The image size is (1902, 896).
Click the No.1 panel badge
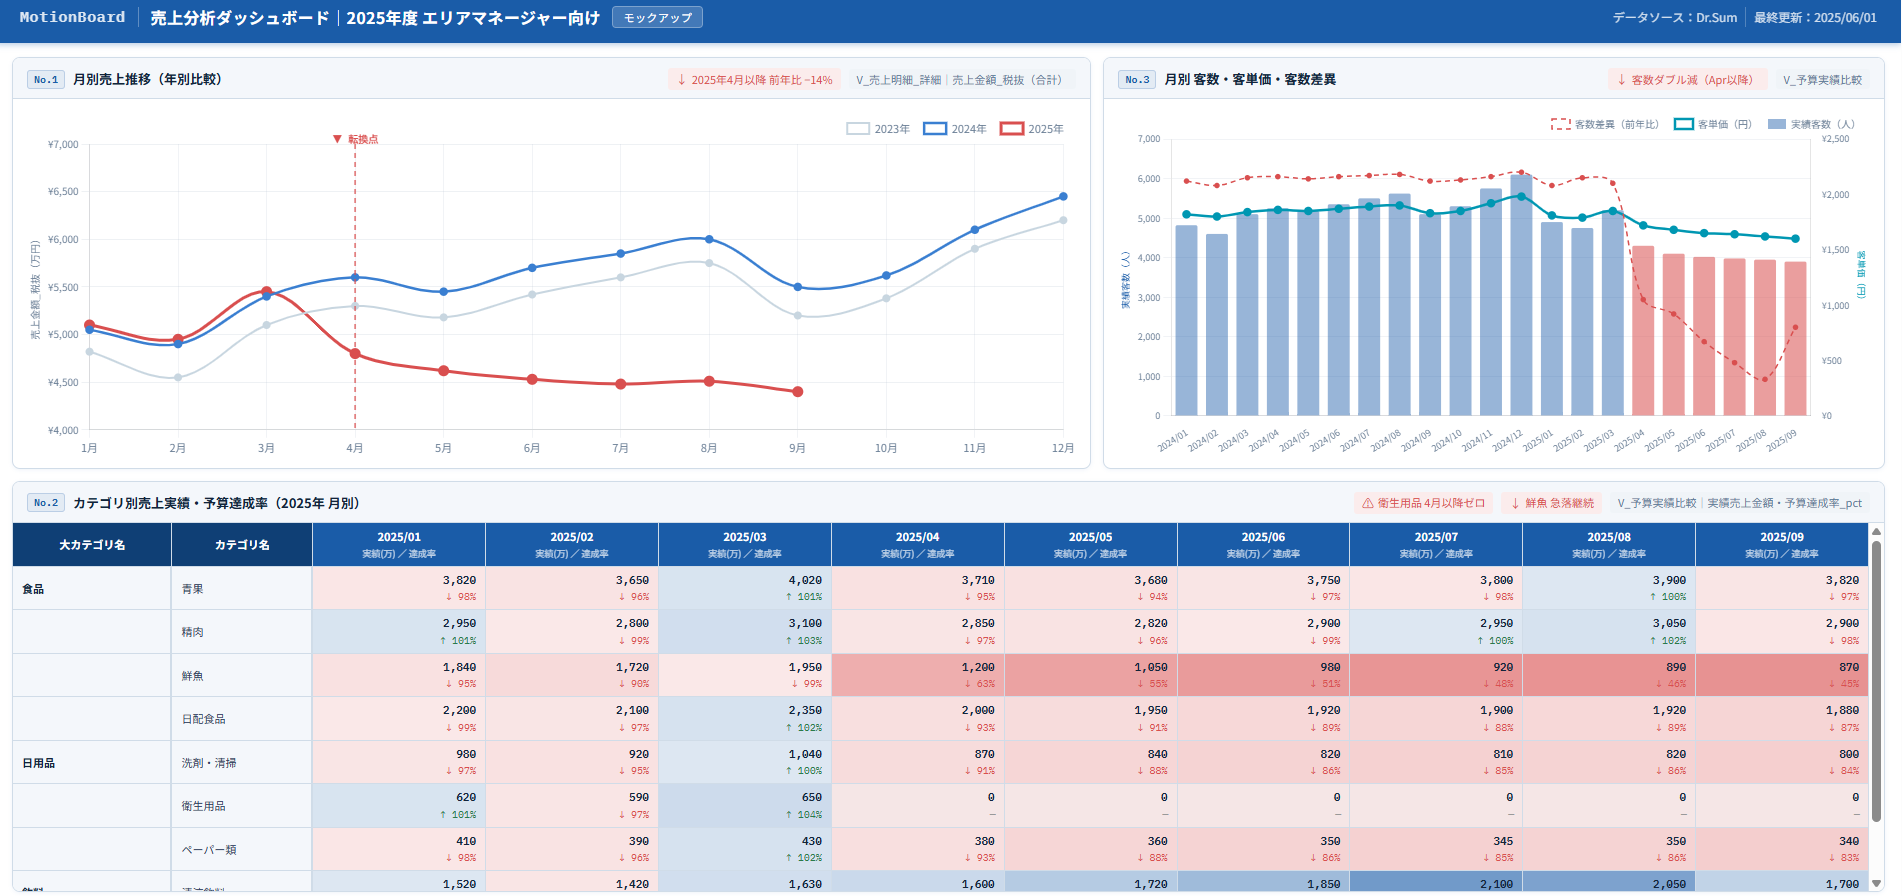click(46, 80)
